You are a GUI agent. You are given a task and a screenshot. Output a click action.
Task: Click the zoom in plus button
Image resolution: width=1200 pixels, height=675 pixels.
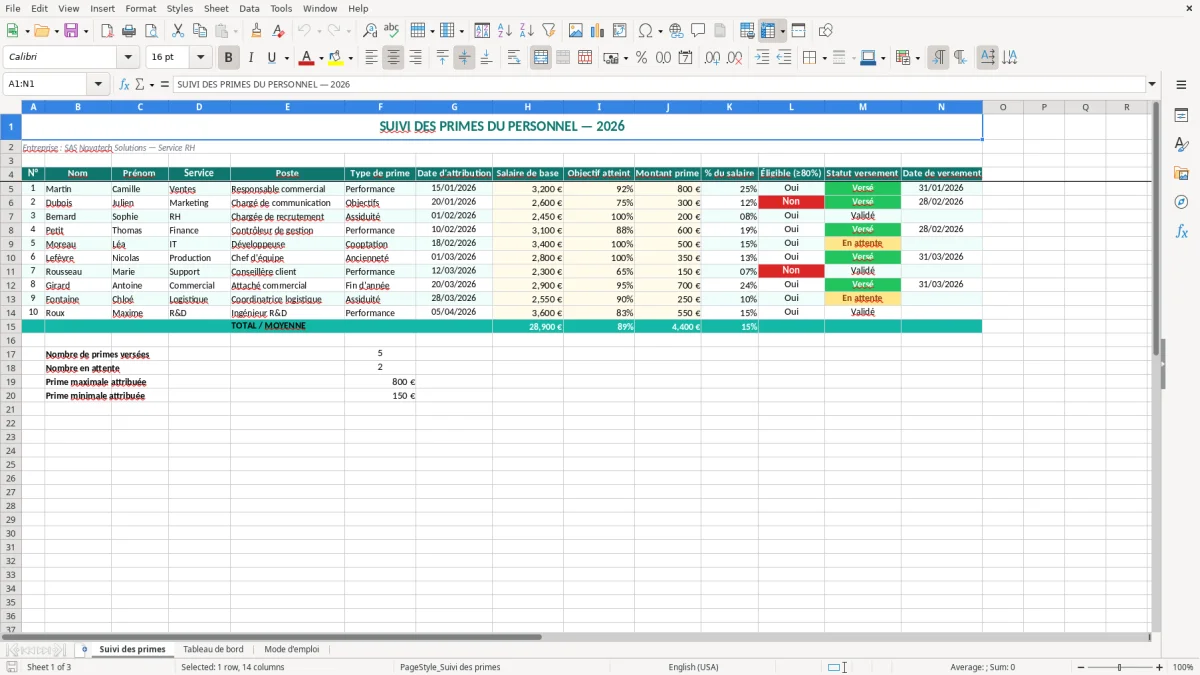coord(1160,667)
